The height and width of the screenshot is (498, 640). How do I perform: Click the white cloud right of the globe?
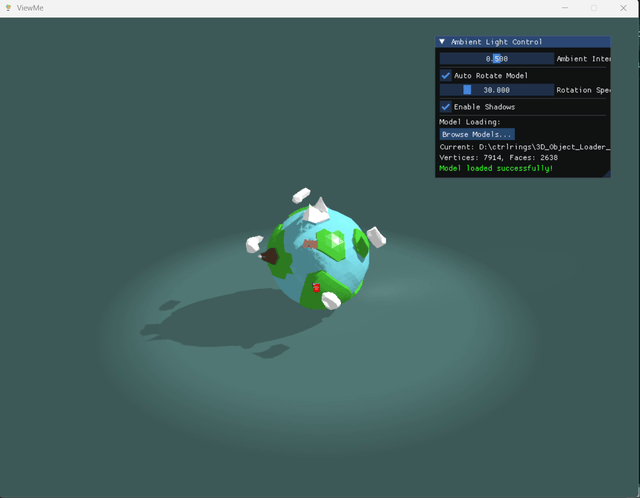tap(376, 237)
